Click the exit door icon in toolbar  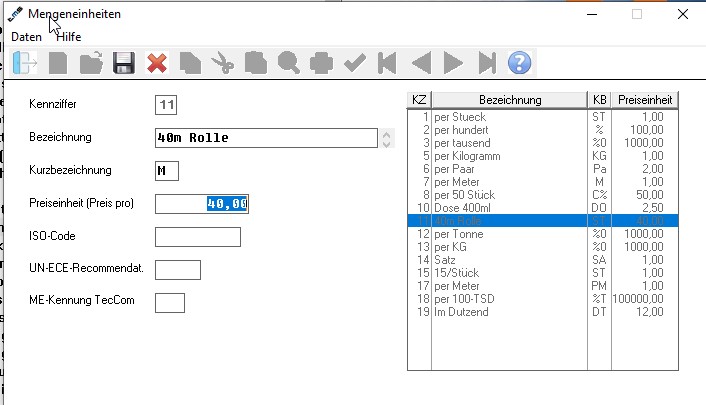25,63
